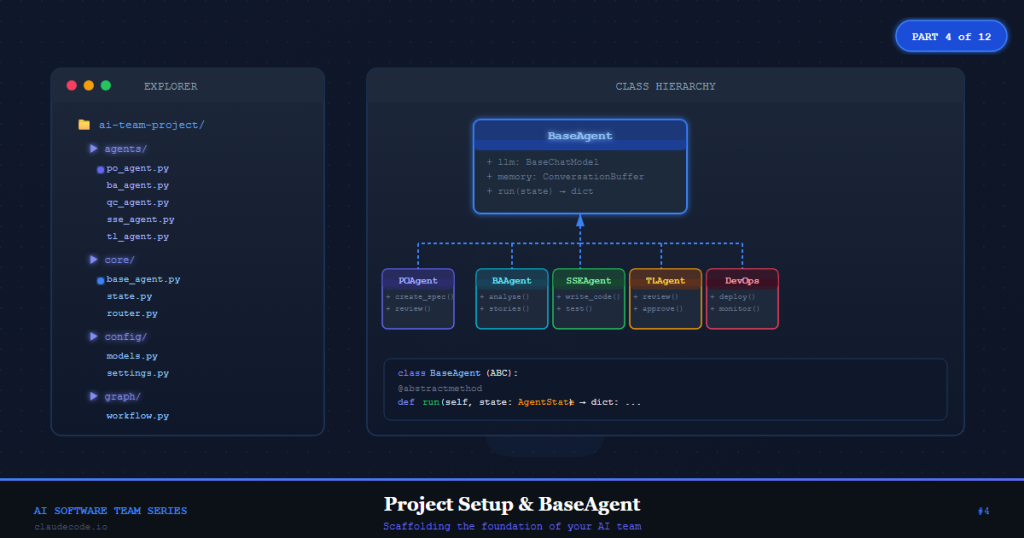Click the green window dot in Explorer

click(106, 86)
